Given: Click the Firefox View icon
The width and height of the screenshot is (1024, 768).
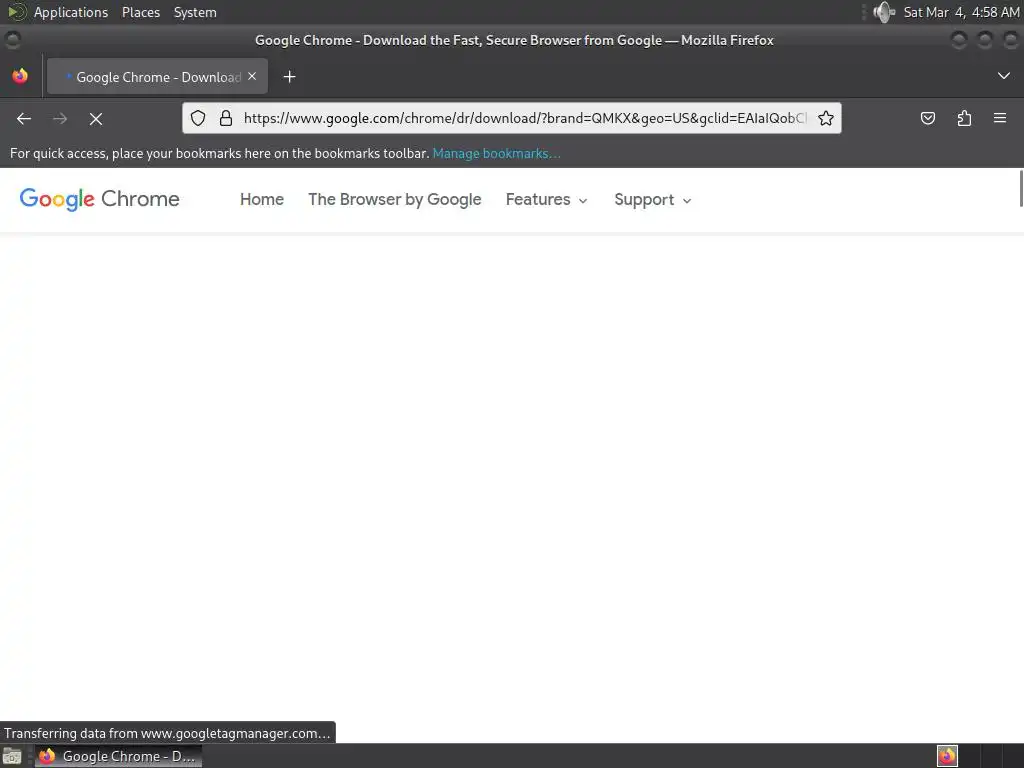Looking at the screenshot, I should point(20,76).
